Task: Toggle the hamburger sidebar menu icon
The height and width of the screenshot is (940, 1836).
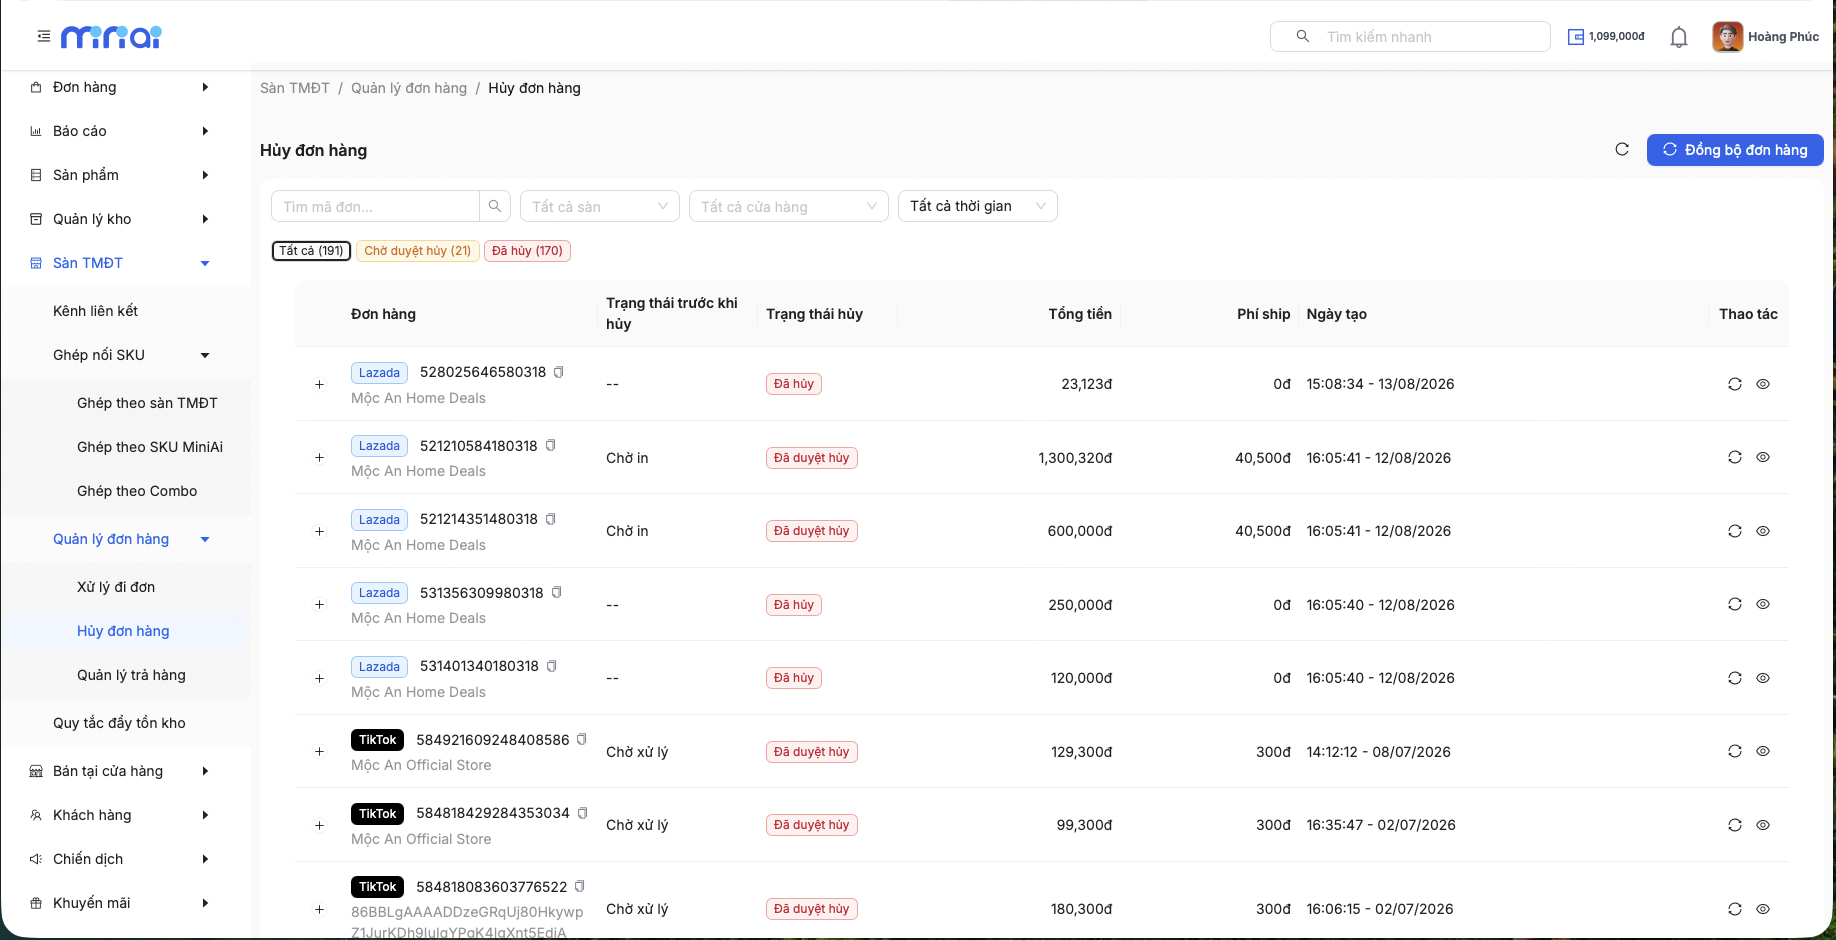Action: (x=44, y=36)
